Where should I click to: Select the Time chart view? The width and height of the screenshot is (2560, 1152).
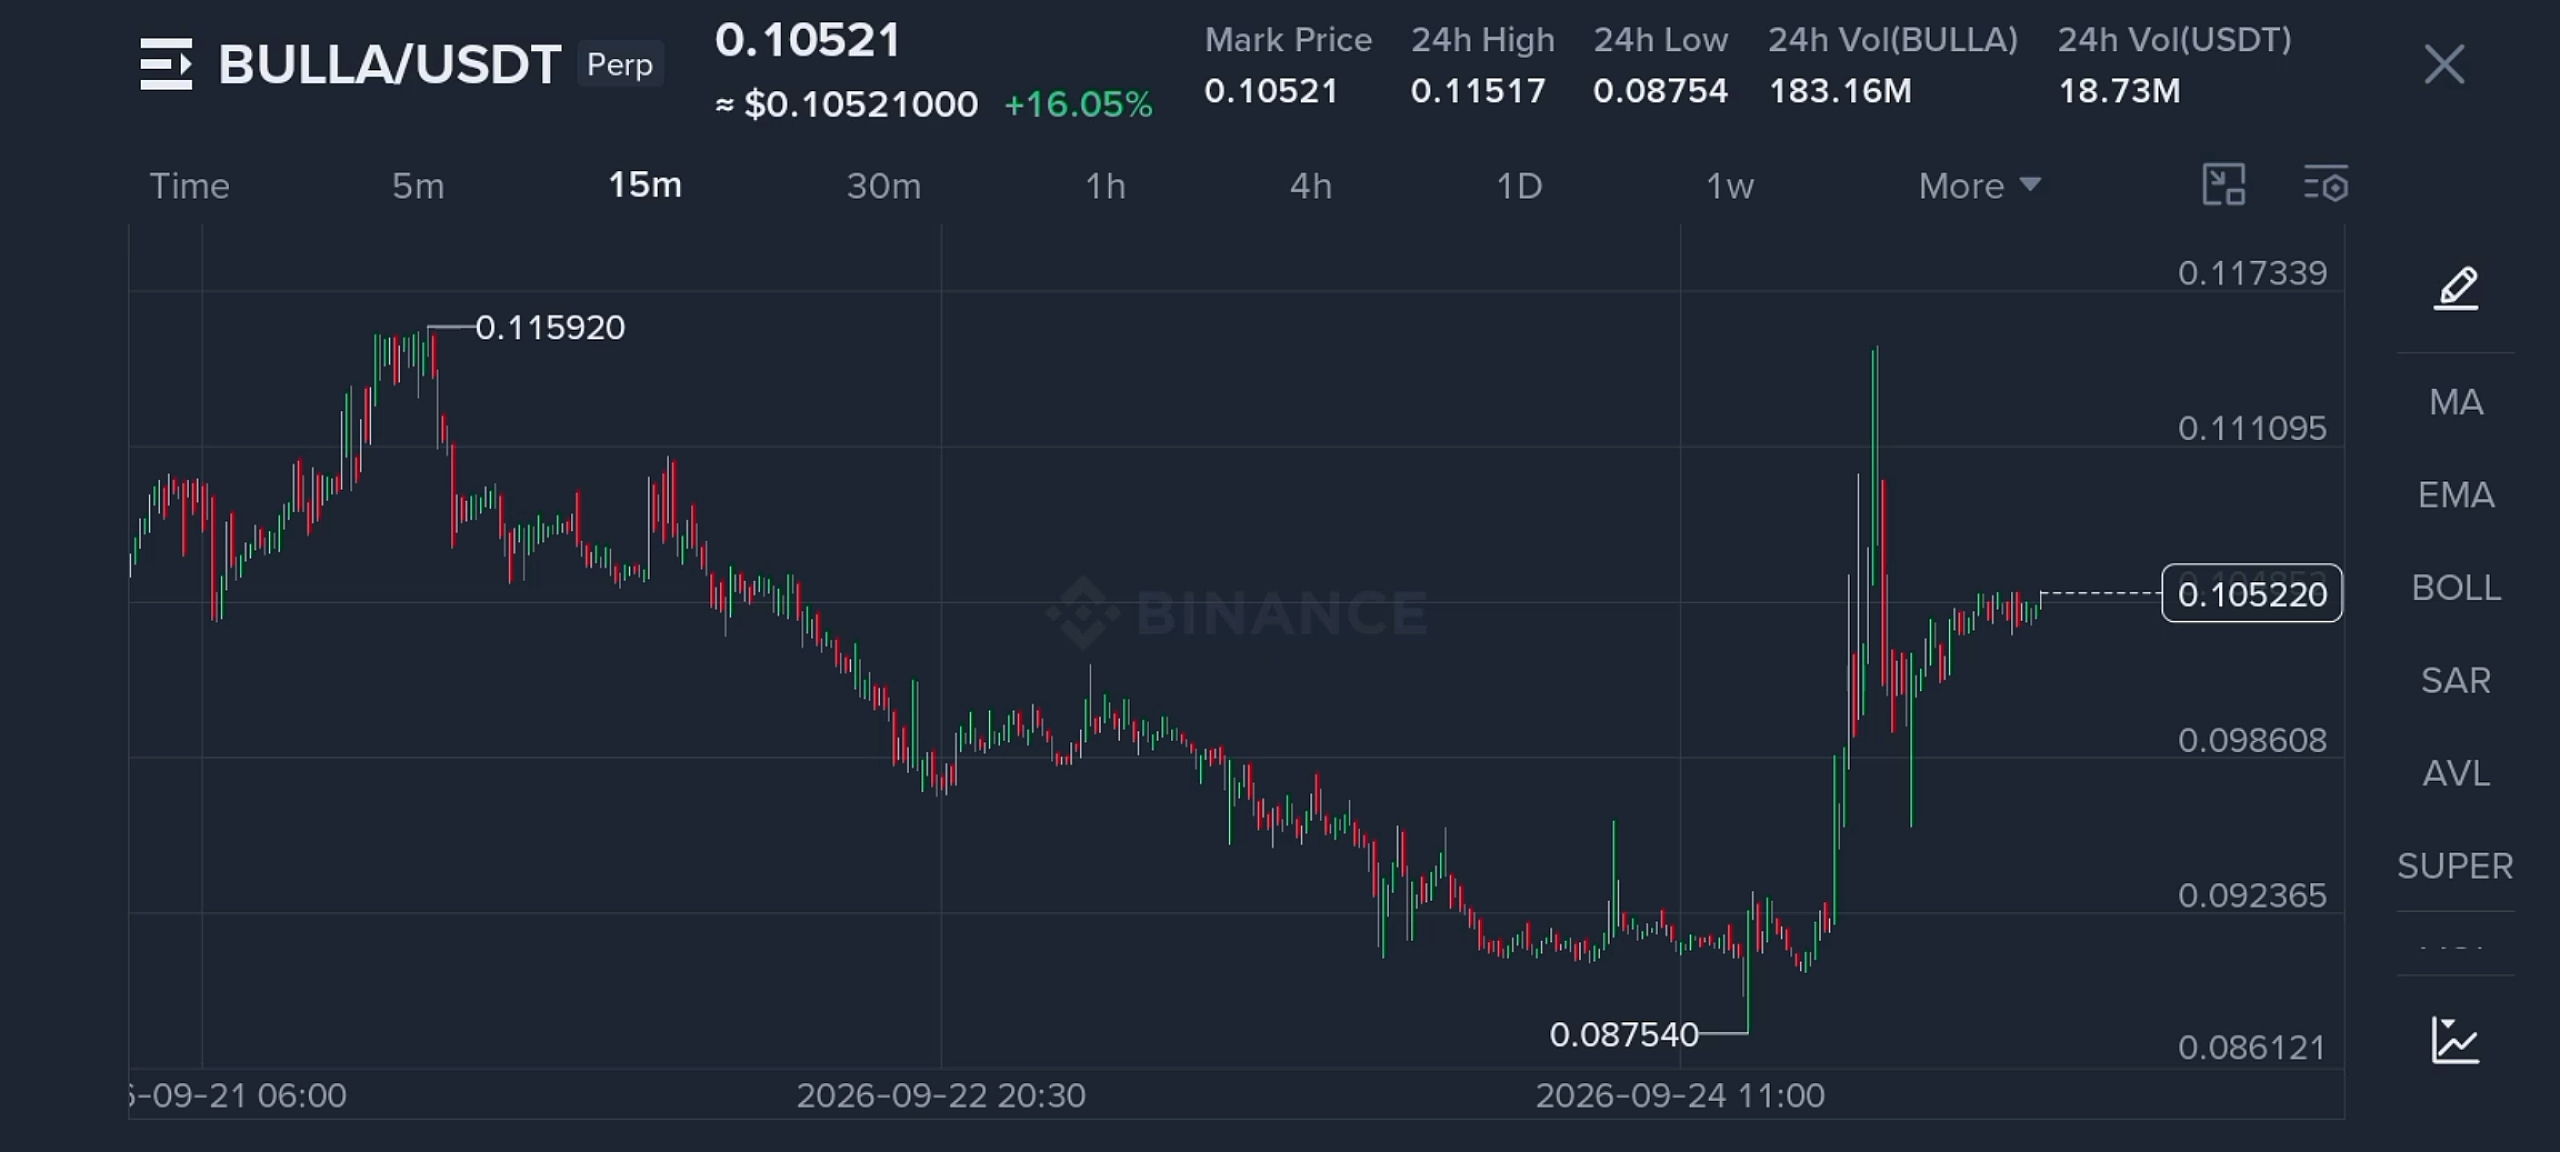(x=189, y=186)
